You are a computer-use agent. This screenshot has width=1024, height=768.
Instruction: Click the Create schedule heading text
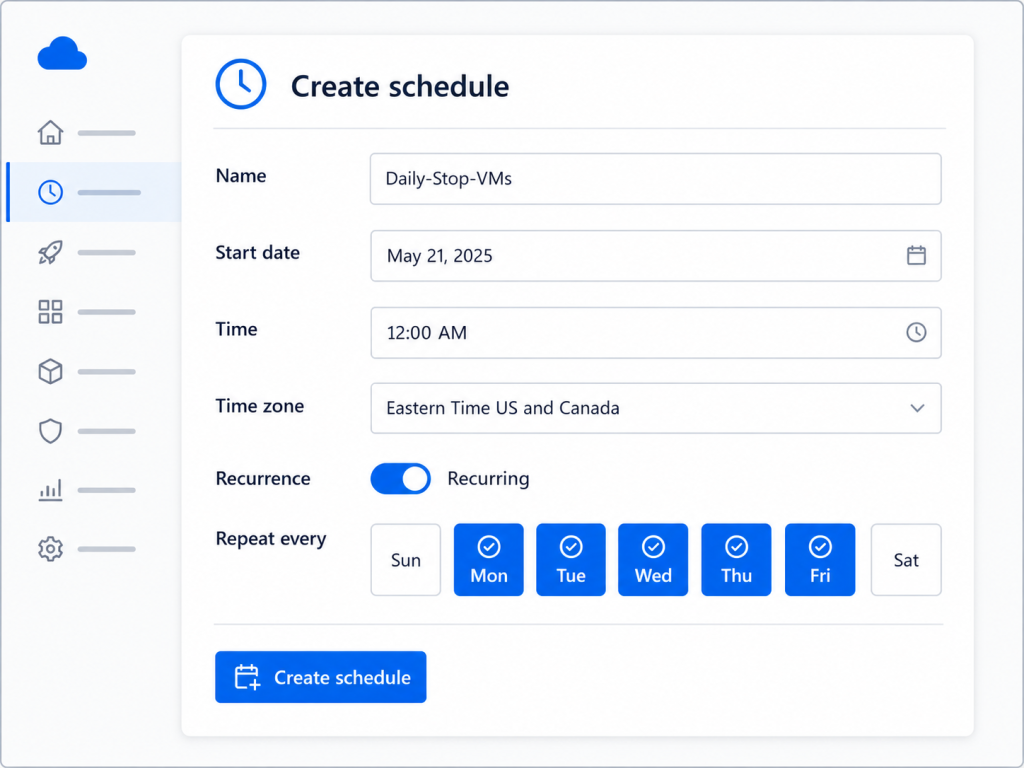pyautogui.click(x=400, y=86)
